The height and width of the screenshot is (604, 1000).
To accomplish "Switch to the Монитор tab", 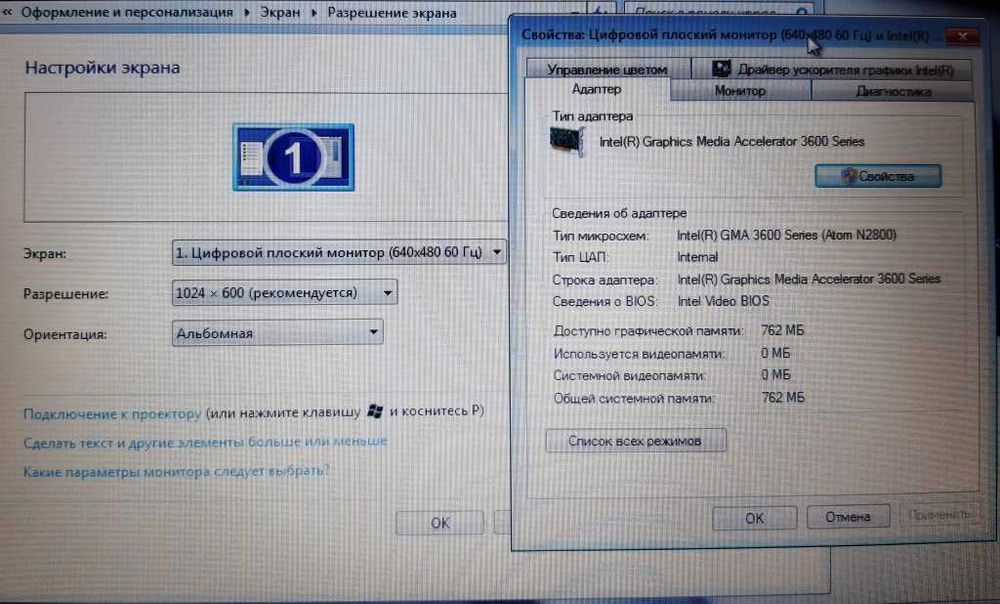I will pos(740,91).
